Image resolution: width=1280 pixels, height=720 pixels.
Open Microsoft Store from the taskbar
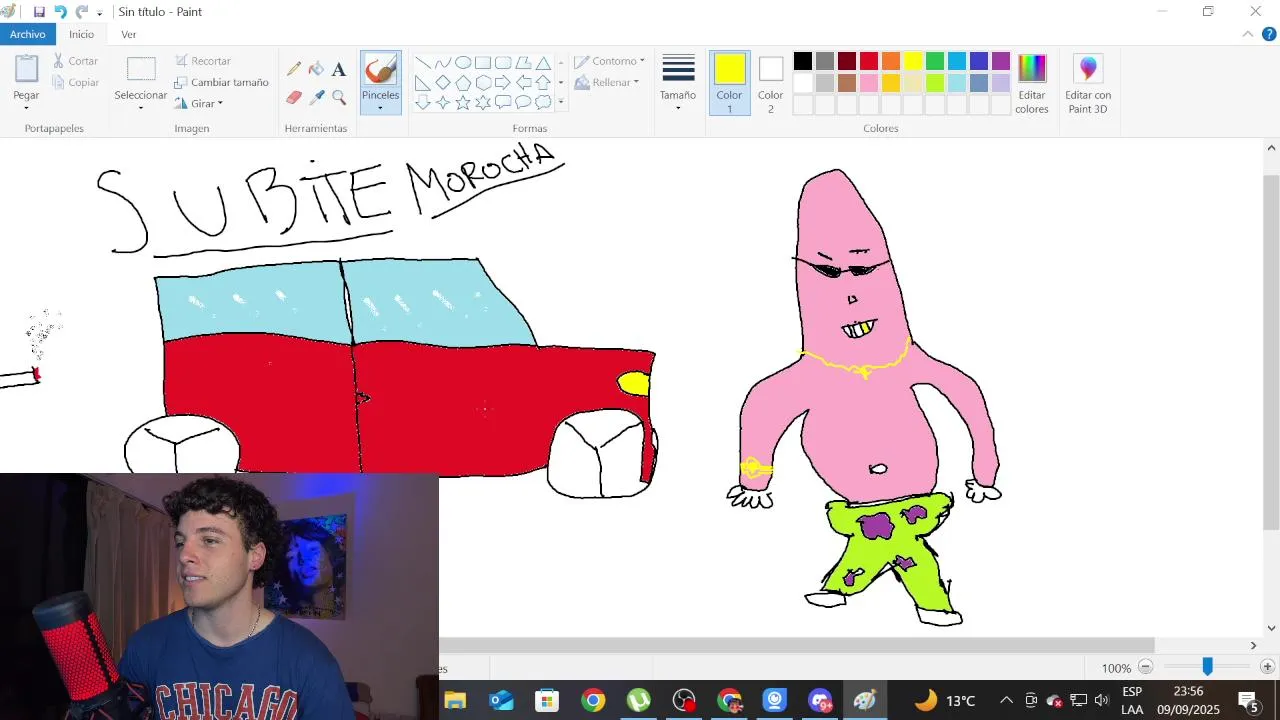tap(547, 700)
